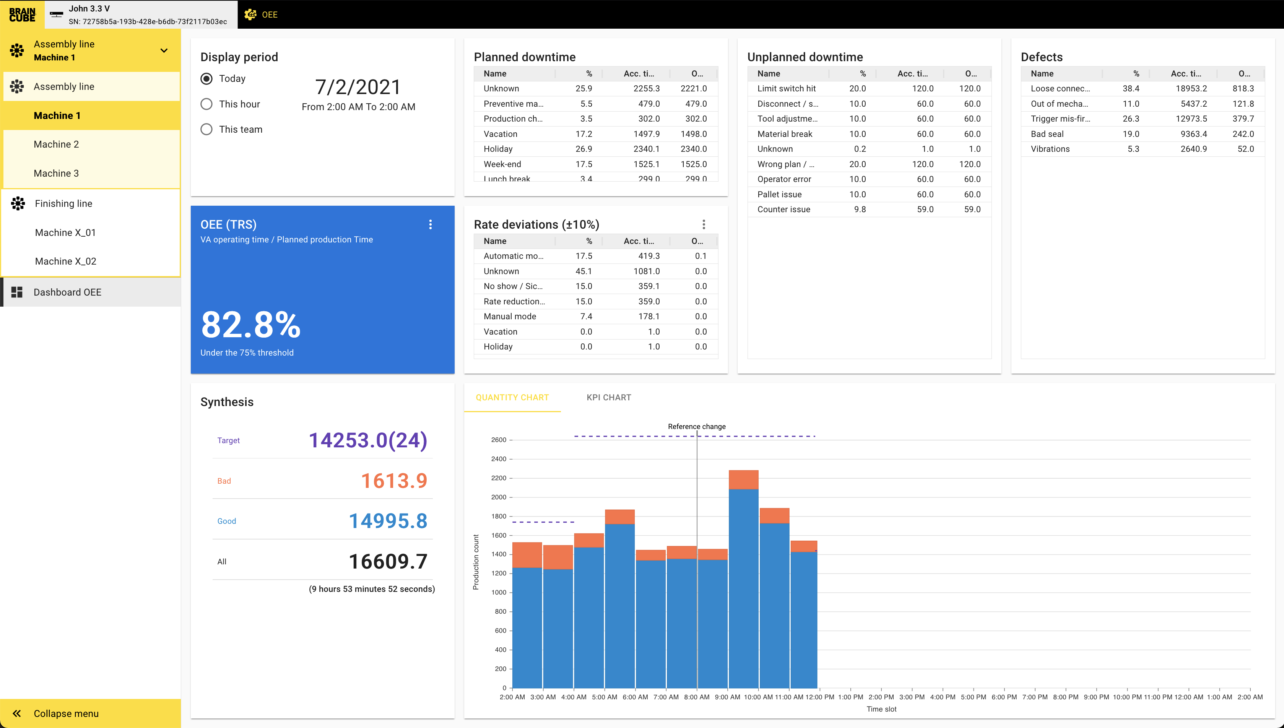Expand the Assembly line tree group
Screen dimensions: 1284x728
click(64, 87)
